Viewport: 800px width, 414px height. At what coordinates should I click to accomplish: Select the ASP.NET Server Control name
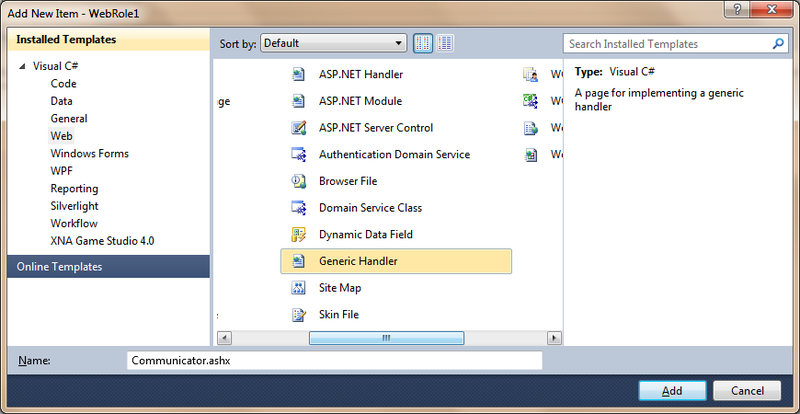[376, 128]
